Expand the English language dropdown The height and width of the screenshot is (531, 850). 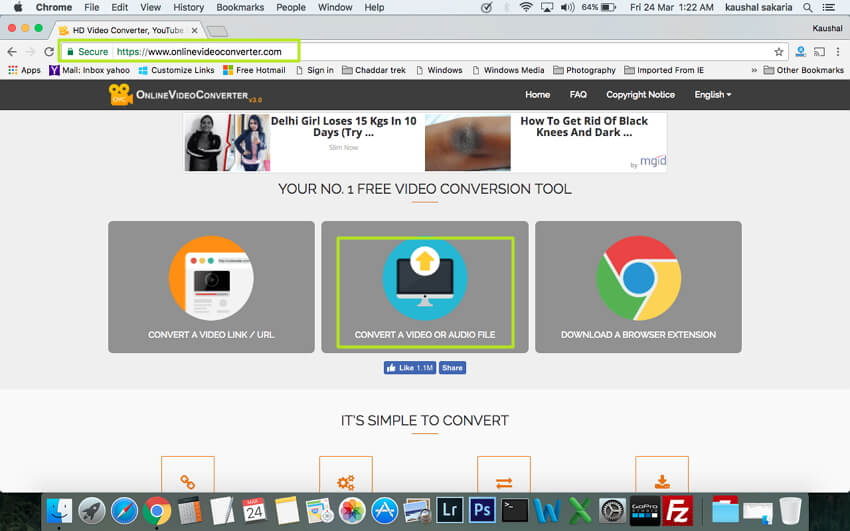point(713,94)
